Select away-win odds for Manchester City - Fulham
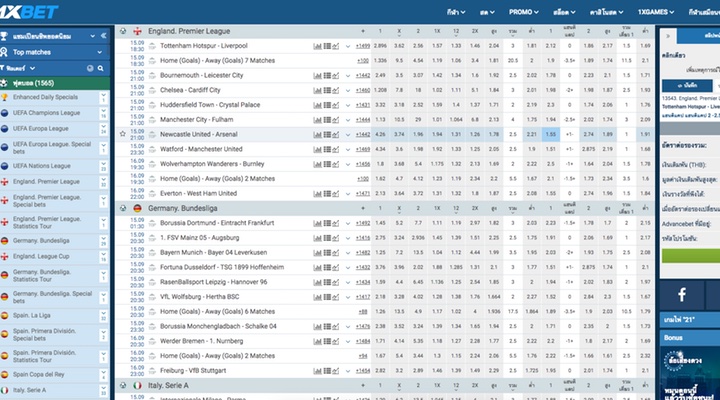The image size is (720, 400). [x=418, y=120]
